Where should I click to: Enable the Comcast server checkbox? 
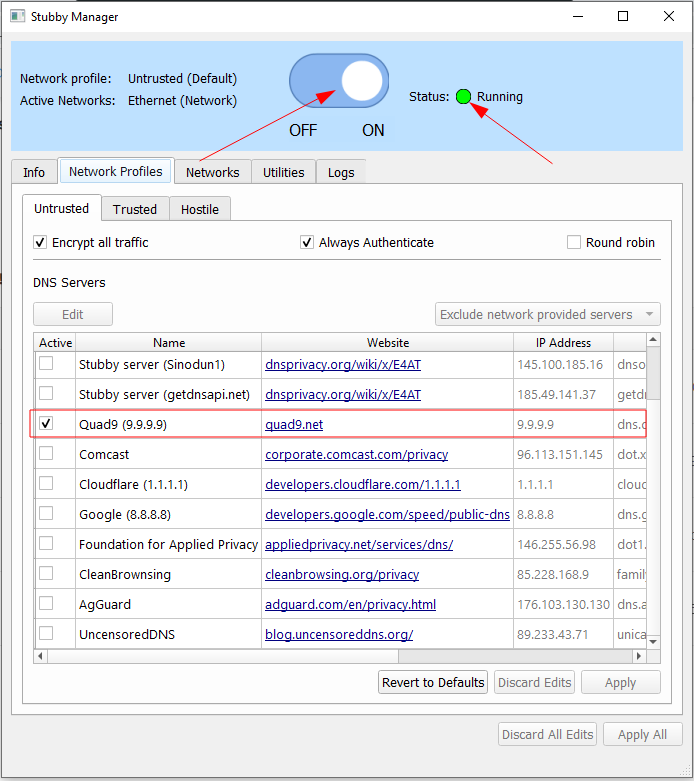(46, 453)
